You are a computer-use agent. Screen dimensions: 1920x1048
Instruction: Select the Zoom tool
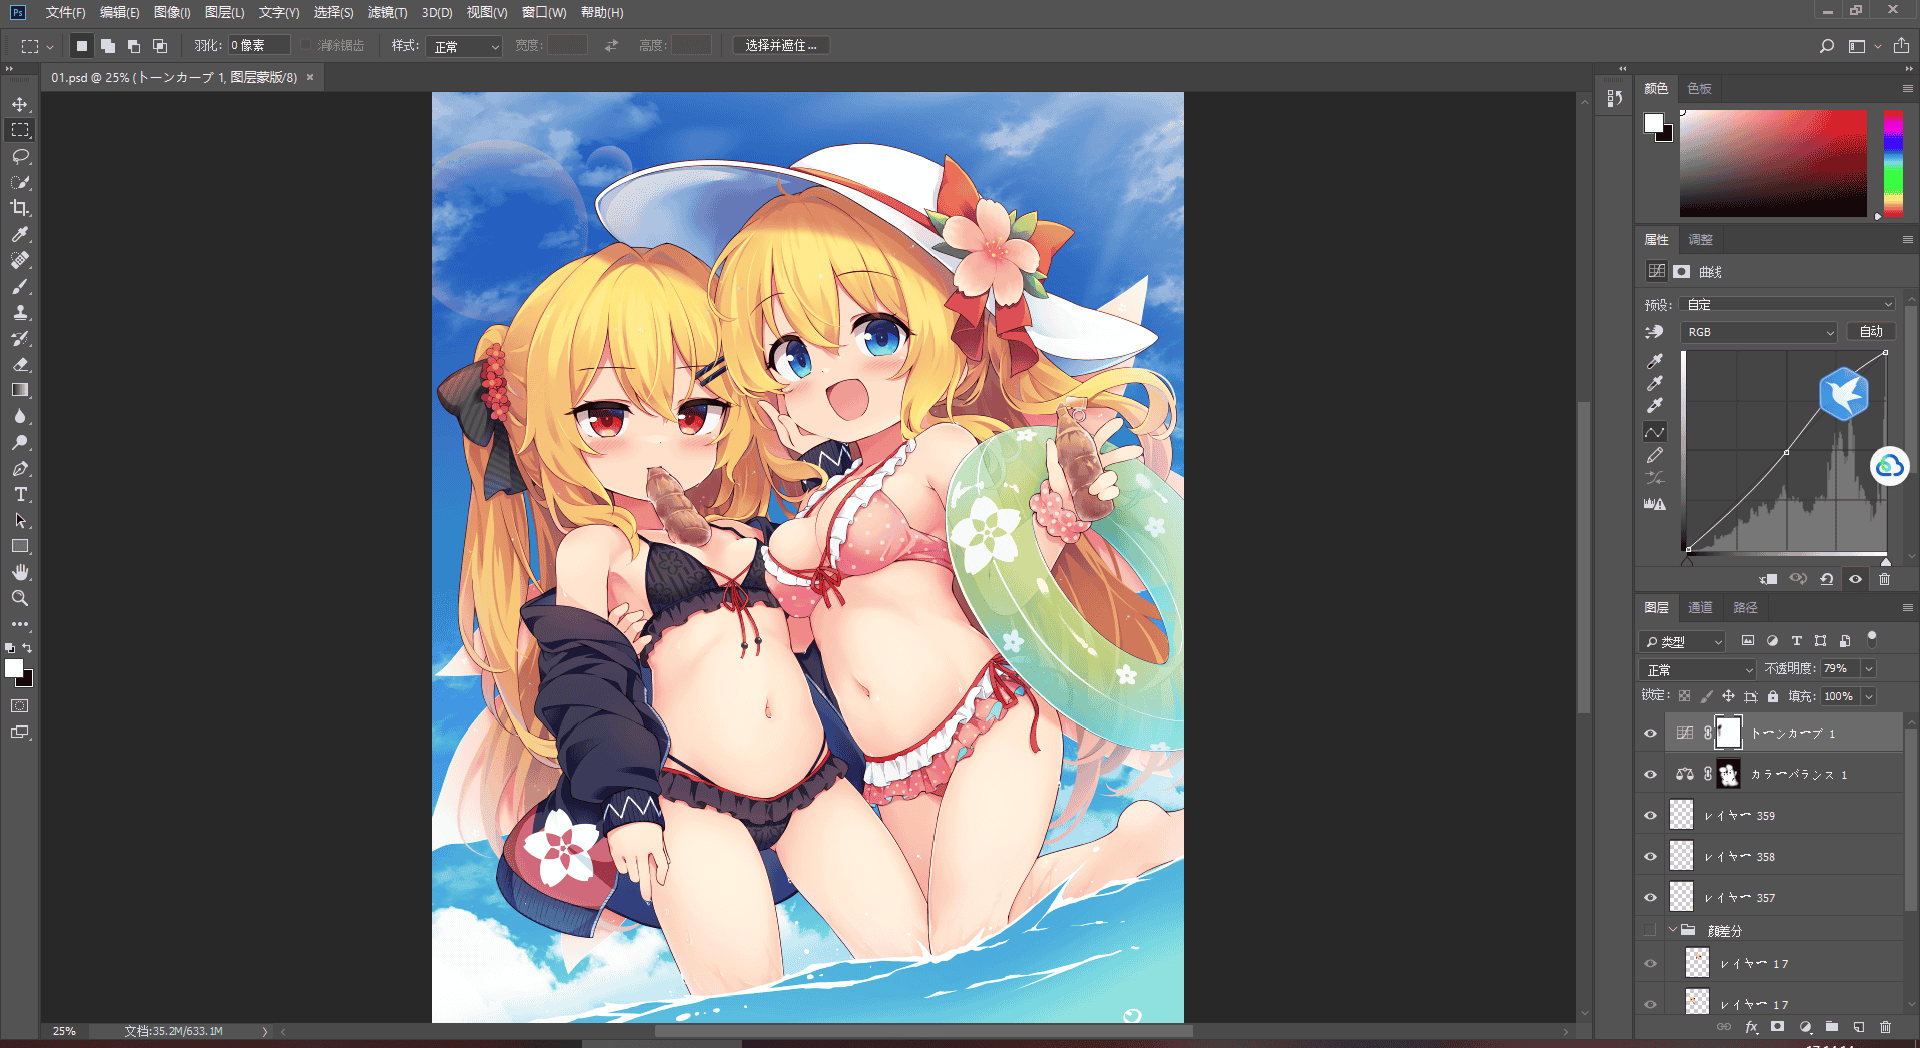(20, 598)
